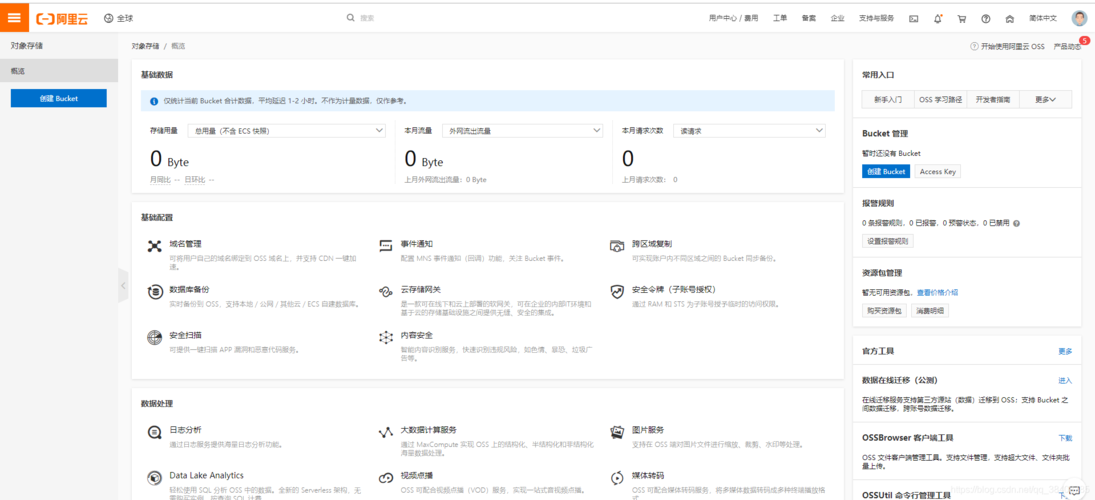Click the help icon beside 报警规则 status
The height and width of the screenshot is (500, 1095).
pos(1016,223)
